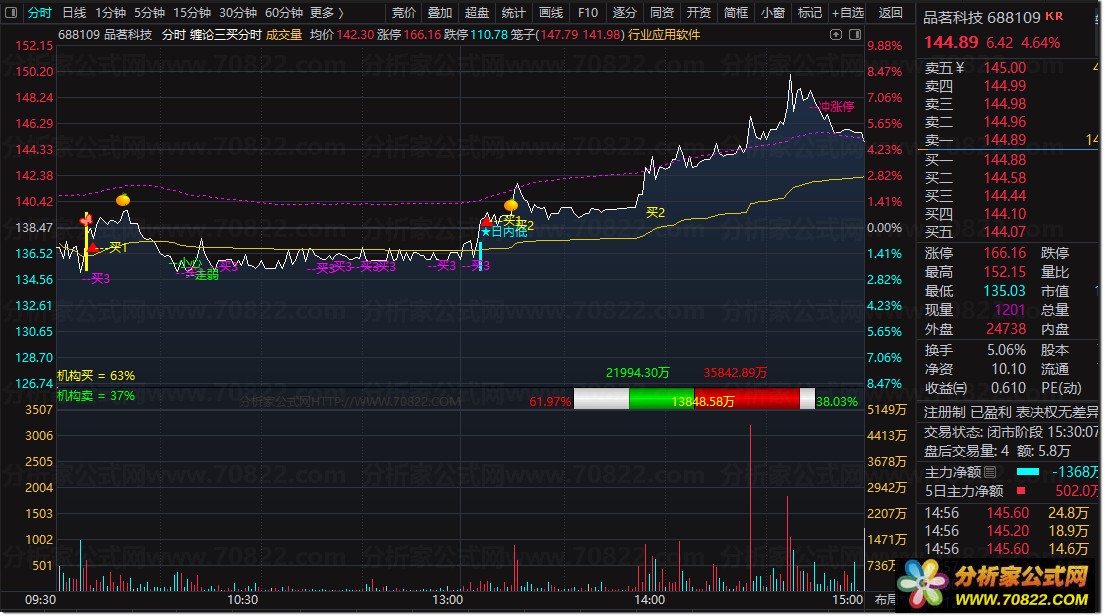The width and height of the screenshot is (1105, 616).
Task: Select the 5分钟 period tab
Action: pyautogui.click(x=149, y=13)
